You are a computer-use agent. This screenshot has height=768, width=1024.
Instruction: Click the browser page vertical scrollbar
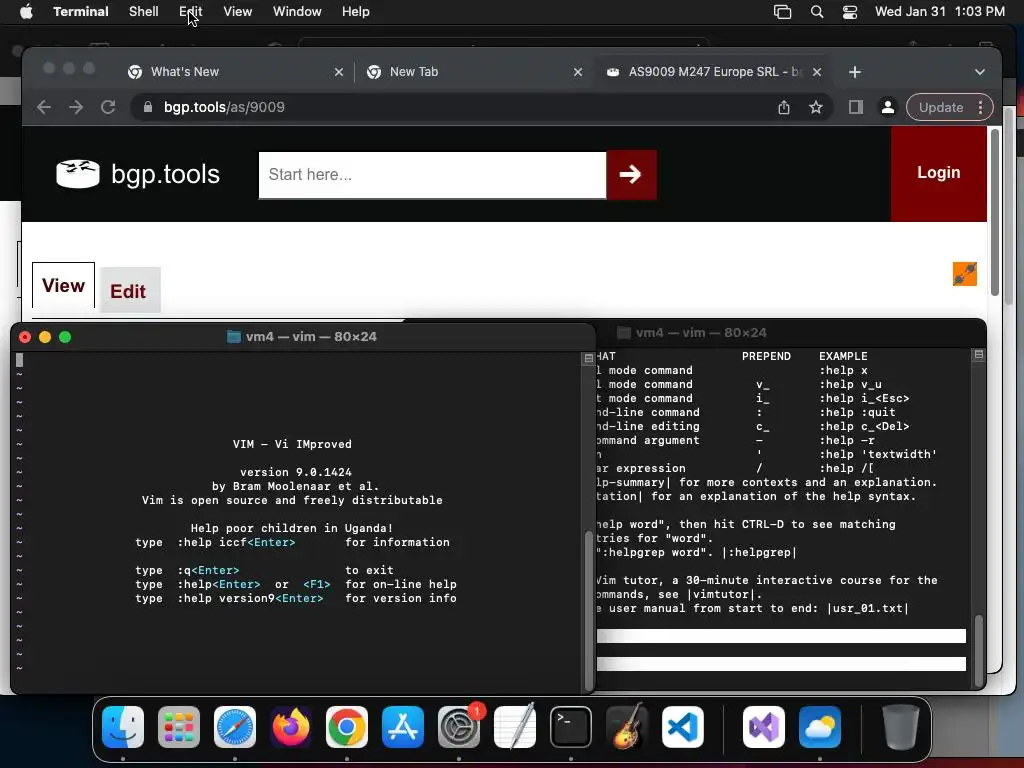pyautogui.click(x=995, y=212)
